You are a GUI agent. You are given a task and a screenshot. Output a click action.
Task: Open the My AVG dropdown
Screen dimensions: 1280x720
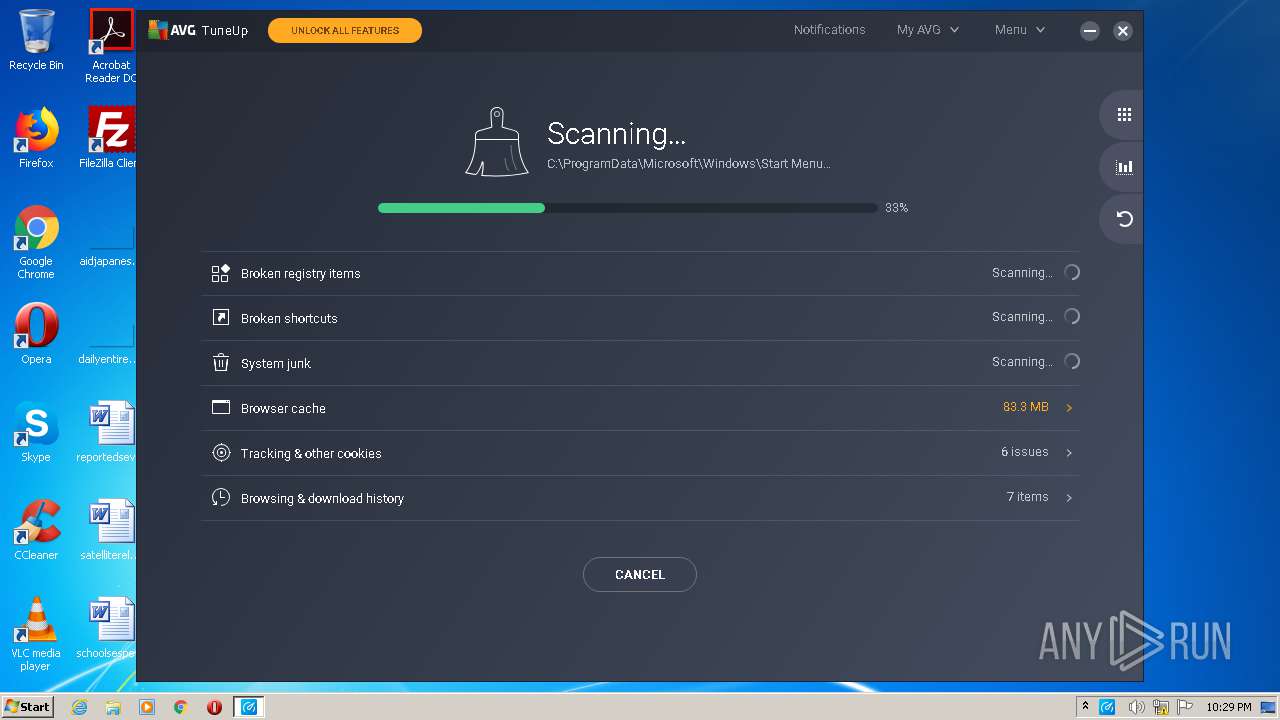[x=928, y=30]
